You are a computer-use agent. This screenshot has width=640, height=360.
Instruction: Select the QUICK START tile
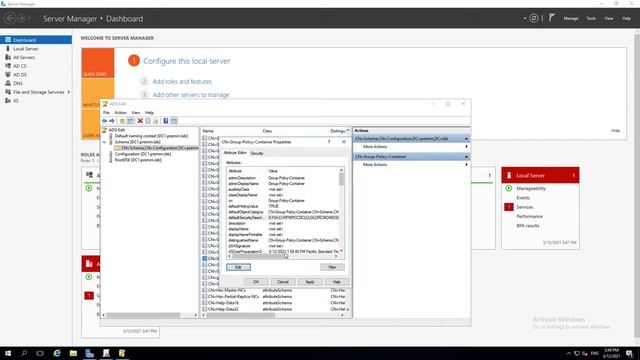[98, 63]
